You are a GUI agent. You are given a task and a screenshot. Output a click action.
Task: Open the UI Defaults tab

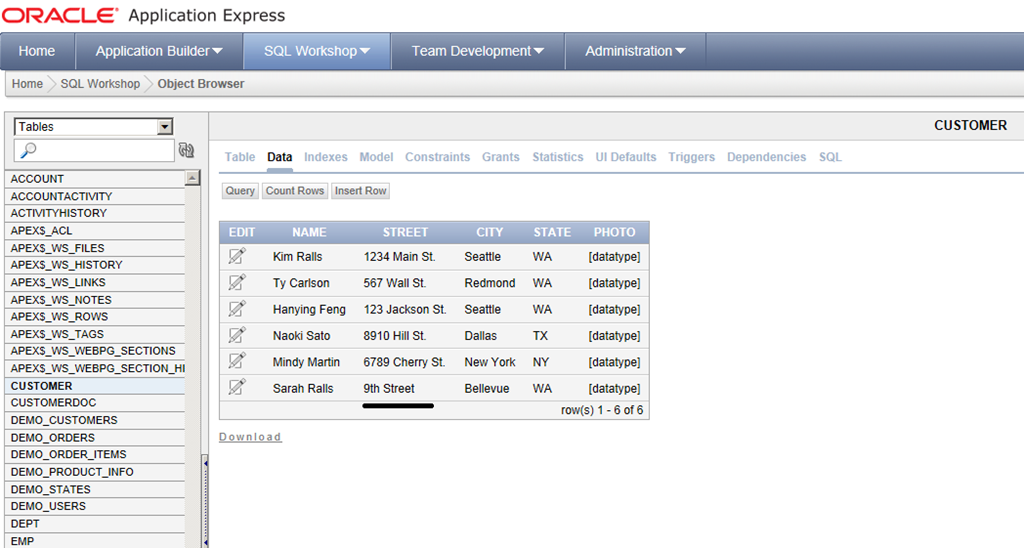point(626,157)
